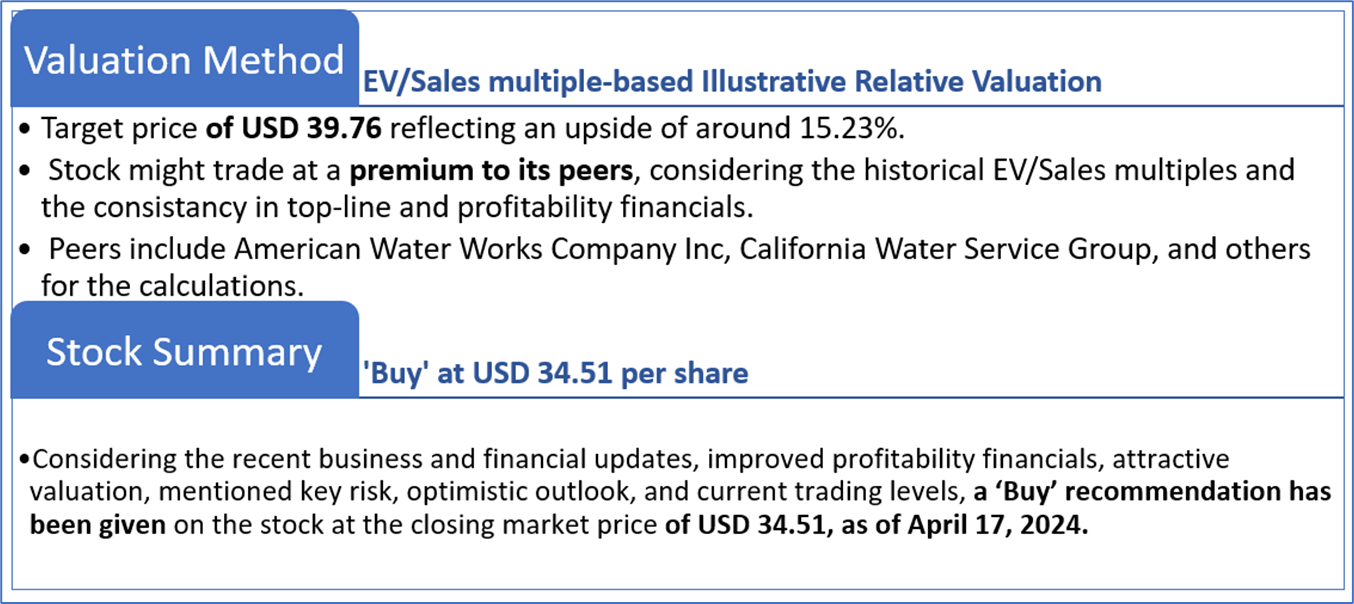Click the bullet before "Peers include"
The width and height of the screenshot is (1354, 604).
(x=24, y=249)
